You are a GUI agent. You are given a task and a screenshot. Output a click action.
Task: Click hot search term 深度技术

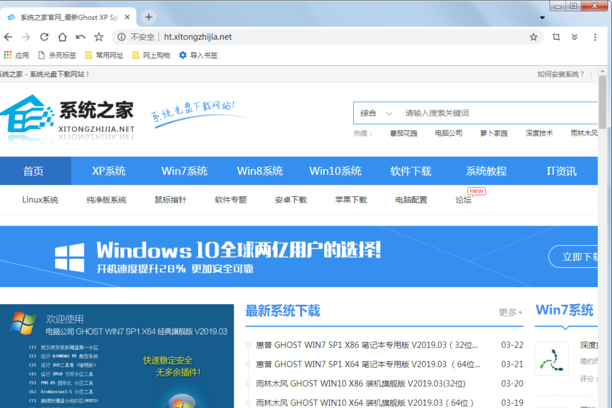click(x=539, y=134)
